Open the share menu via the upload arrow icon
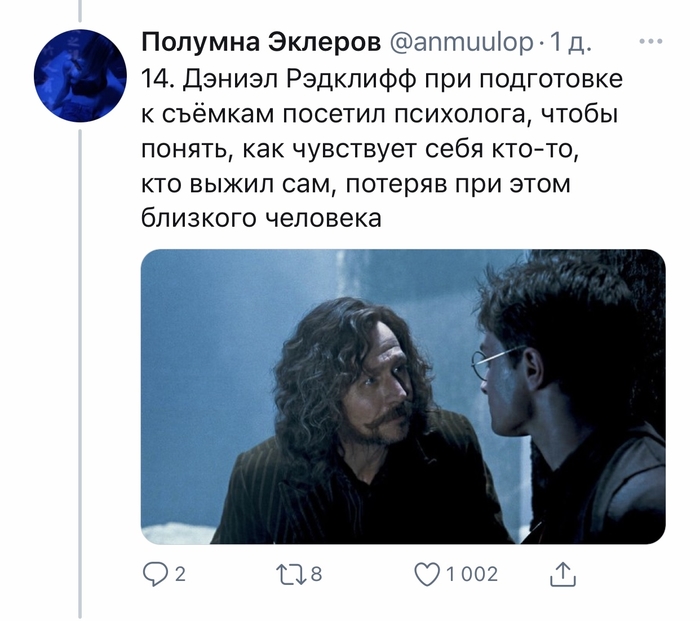Screen dimensions: 700x621 [563, 574]
